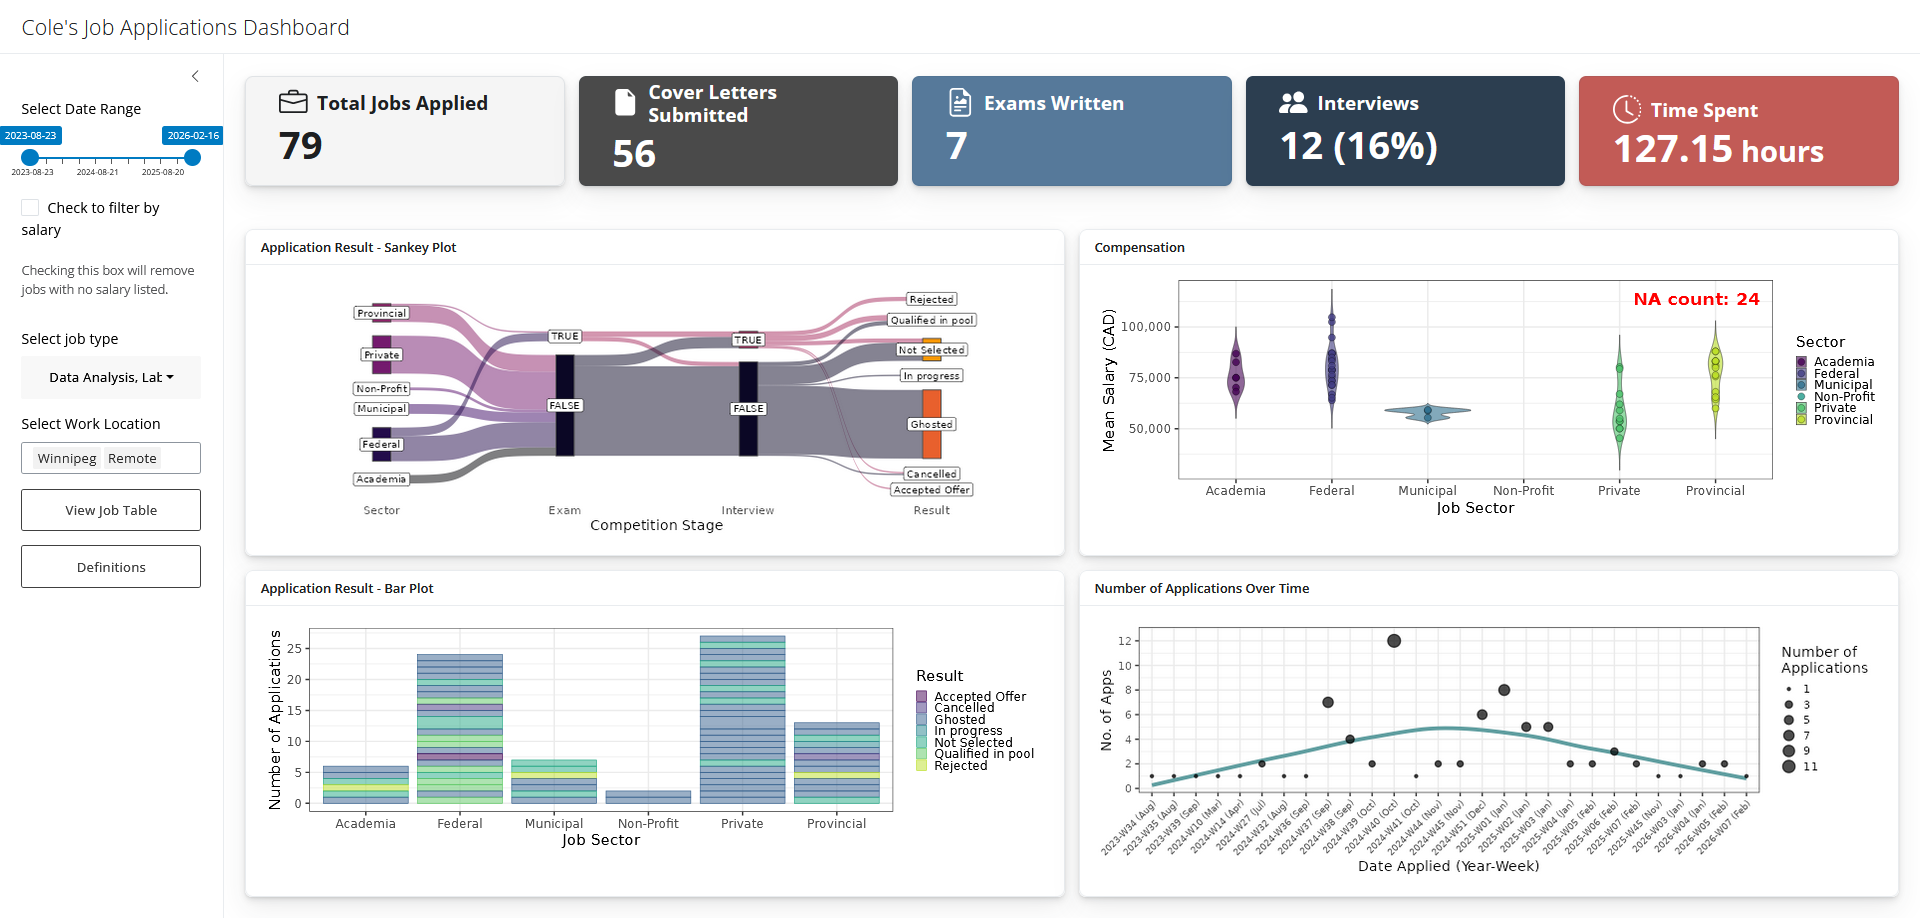Click the Remote work location tag
The image size is (1920, 918).
(x=132, y=458)
